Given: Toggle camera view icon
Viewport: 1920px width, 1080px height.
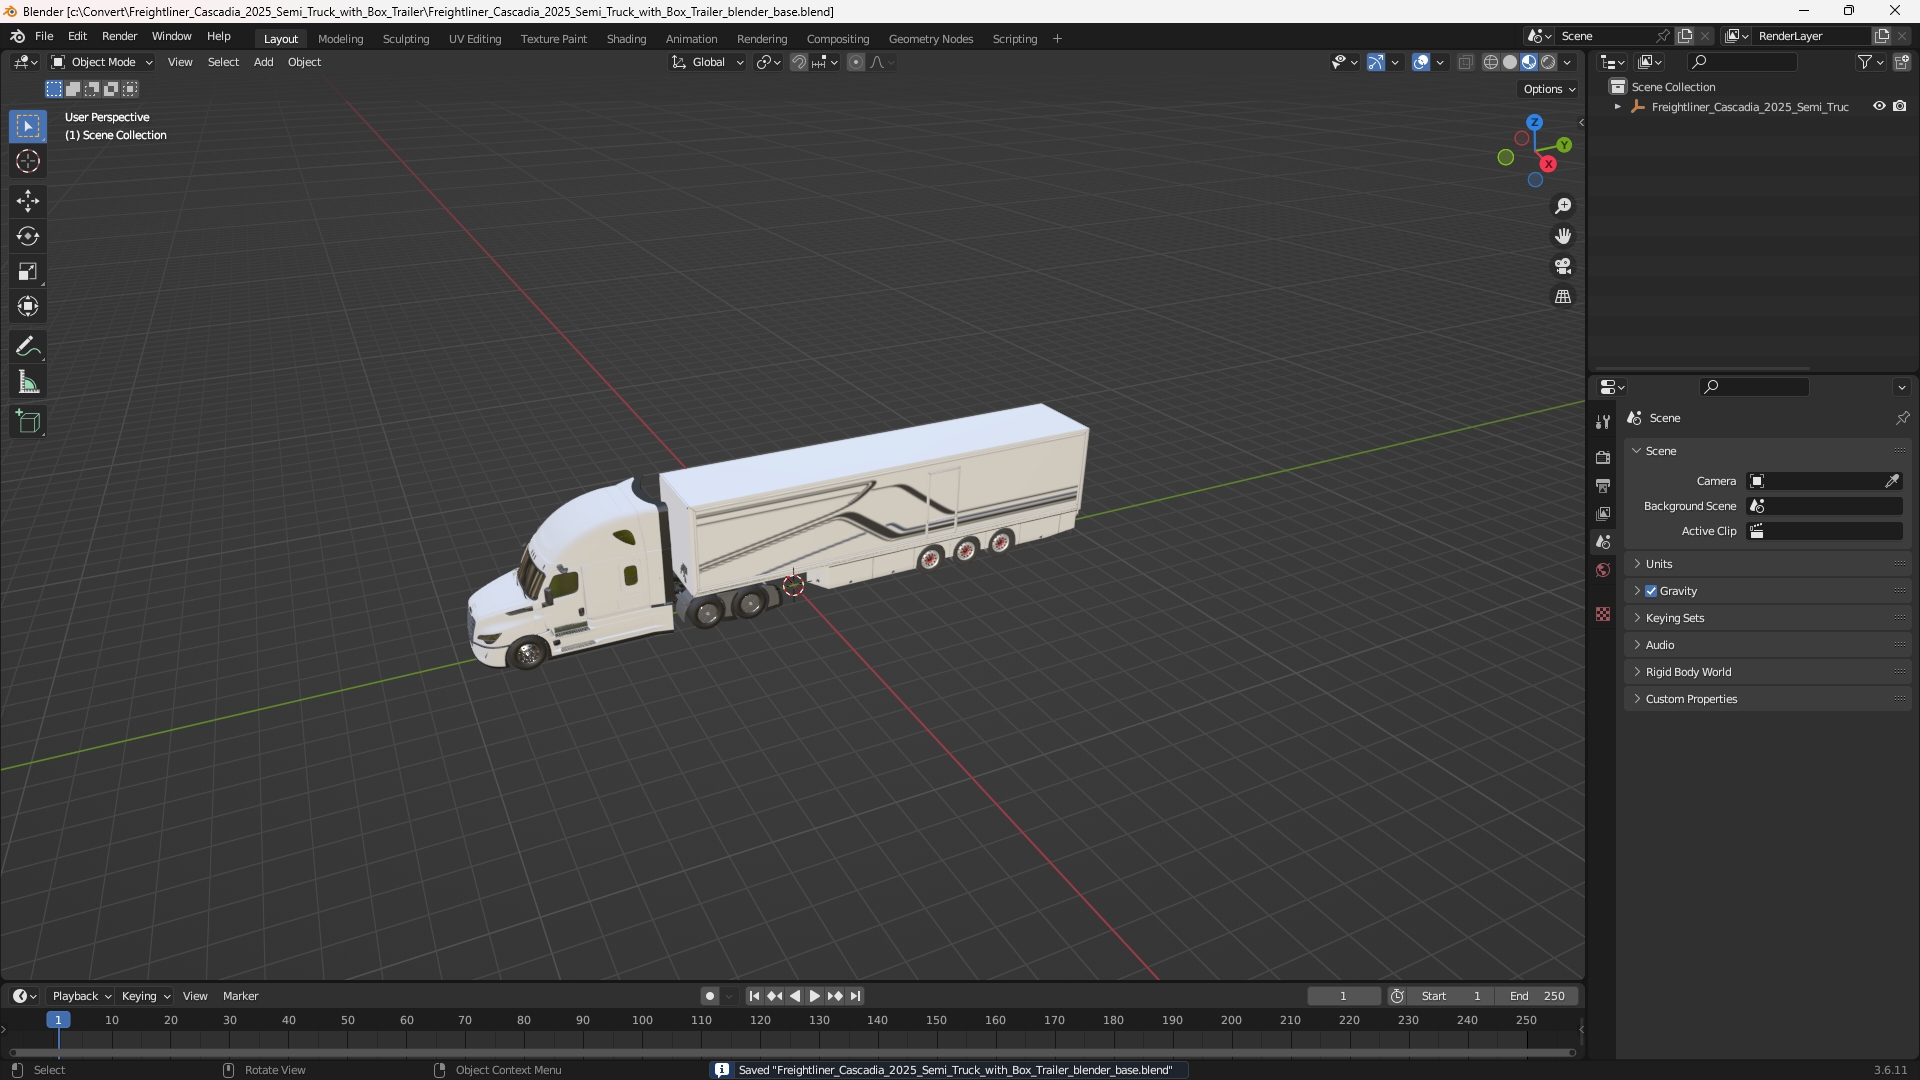Looking at the screenshot, I should [x=1563, y=266].
